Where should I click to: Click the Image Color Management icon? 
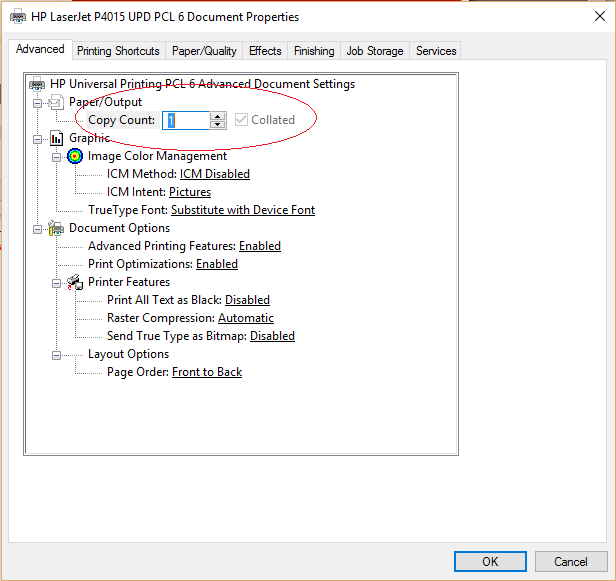pyautogui.click(x=75, y=156)
